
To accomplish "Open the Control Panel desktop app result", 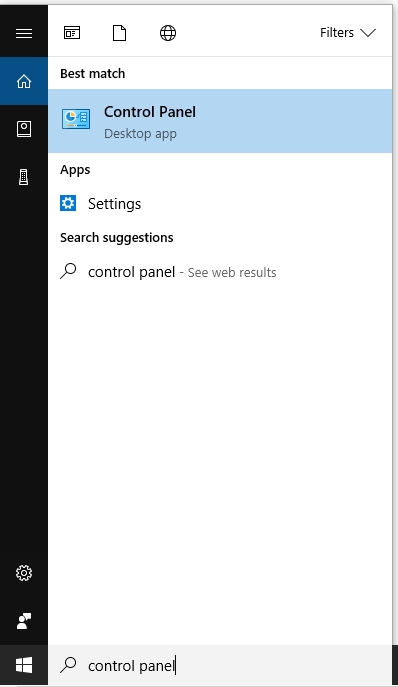I will pyautogui.click(x=220, y=121).
